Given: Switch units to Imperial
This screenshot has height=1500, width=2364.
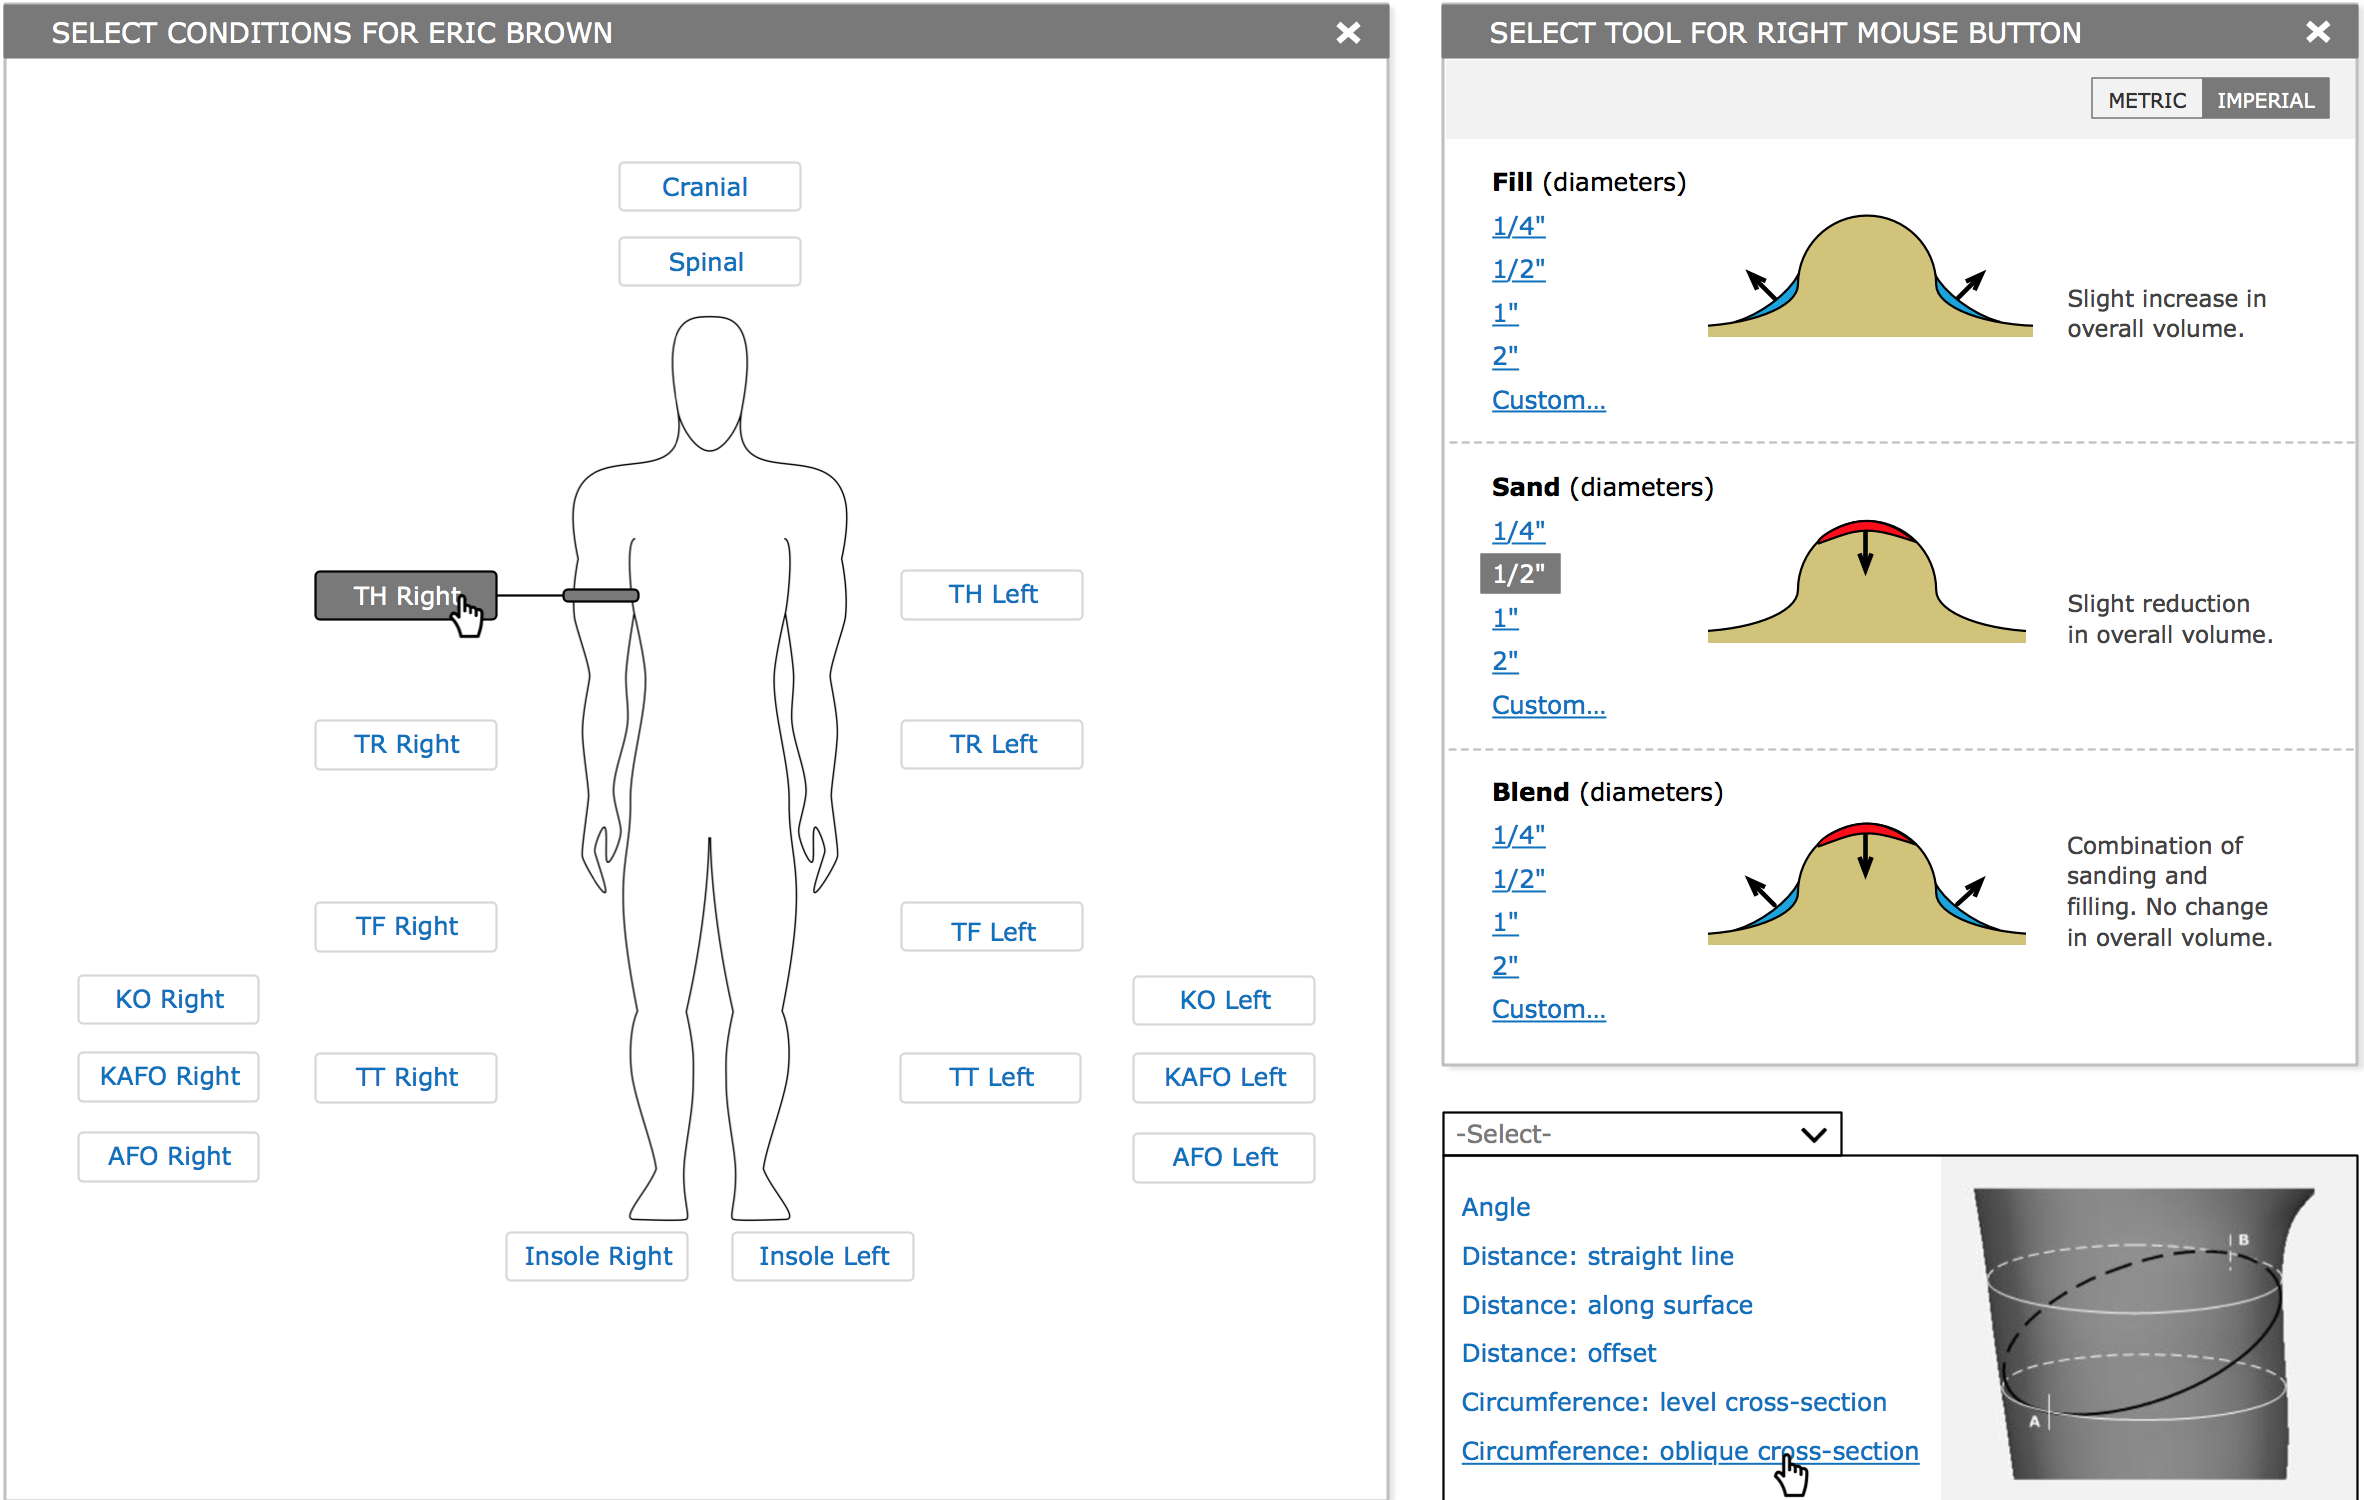Looking at the screenshot, I should [2264, 100].
